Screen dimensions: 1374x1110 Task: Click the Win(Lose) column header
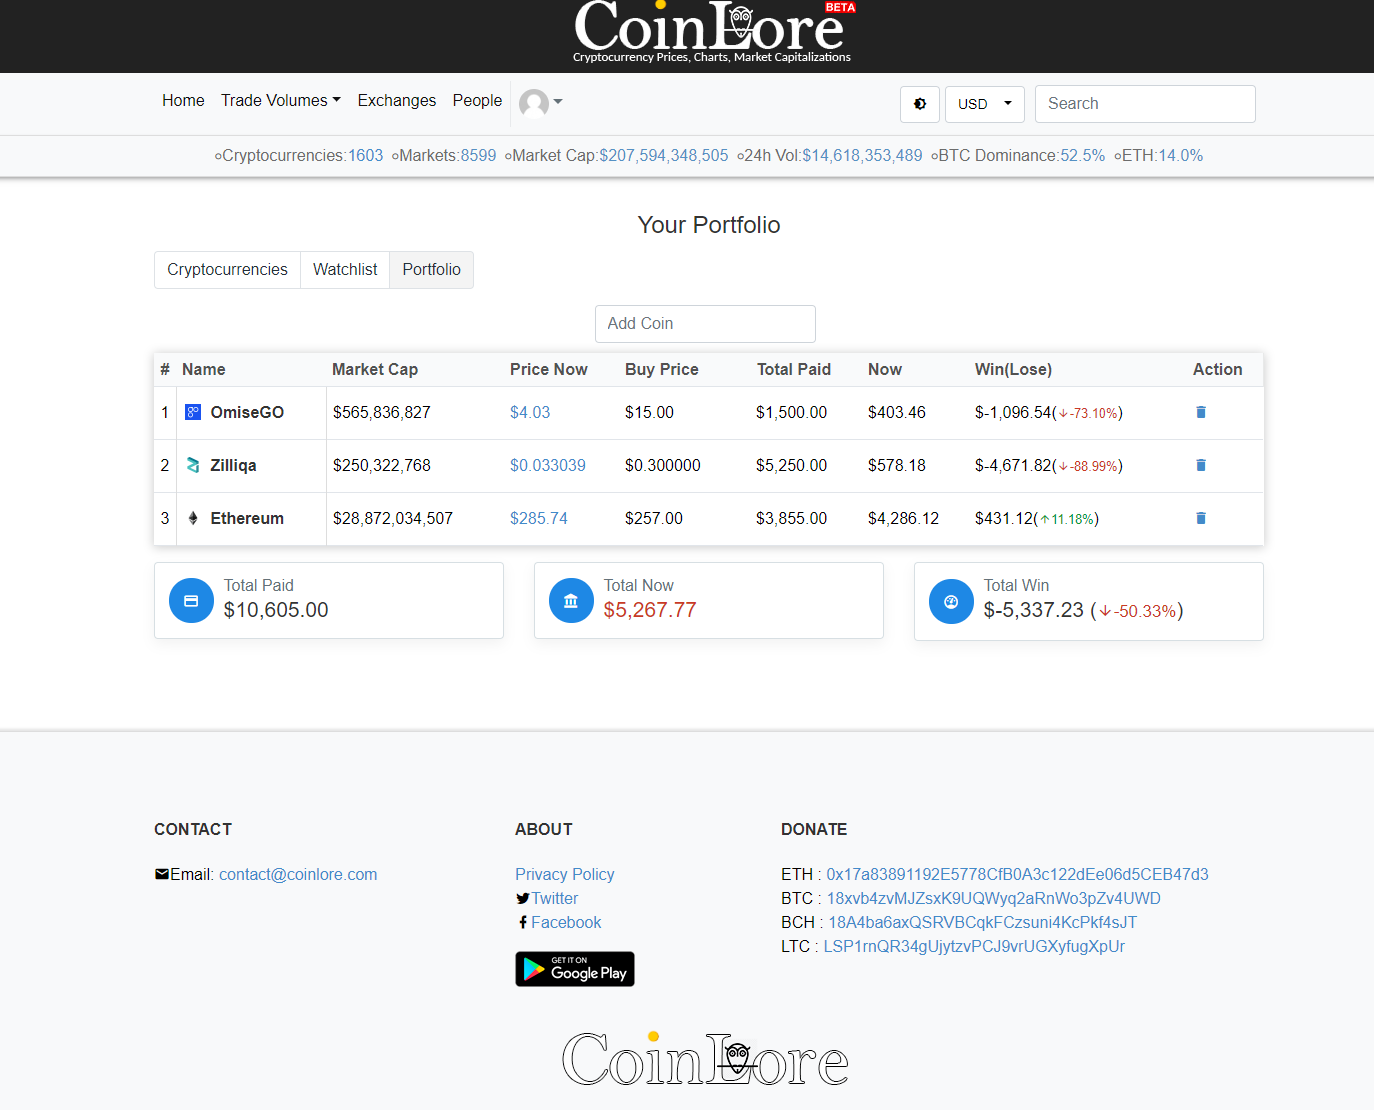(x=1013, y=369)
